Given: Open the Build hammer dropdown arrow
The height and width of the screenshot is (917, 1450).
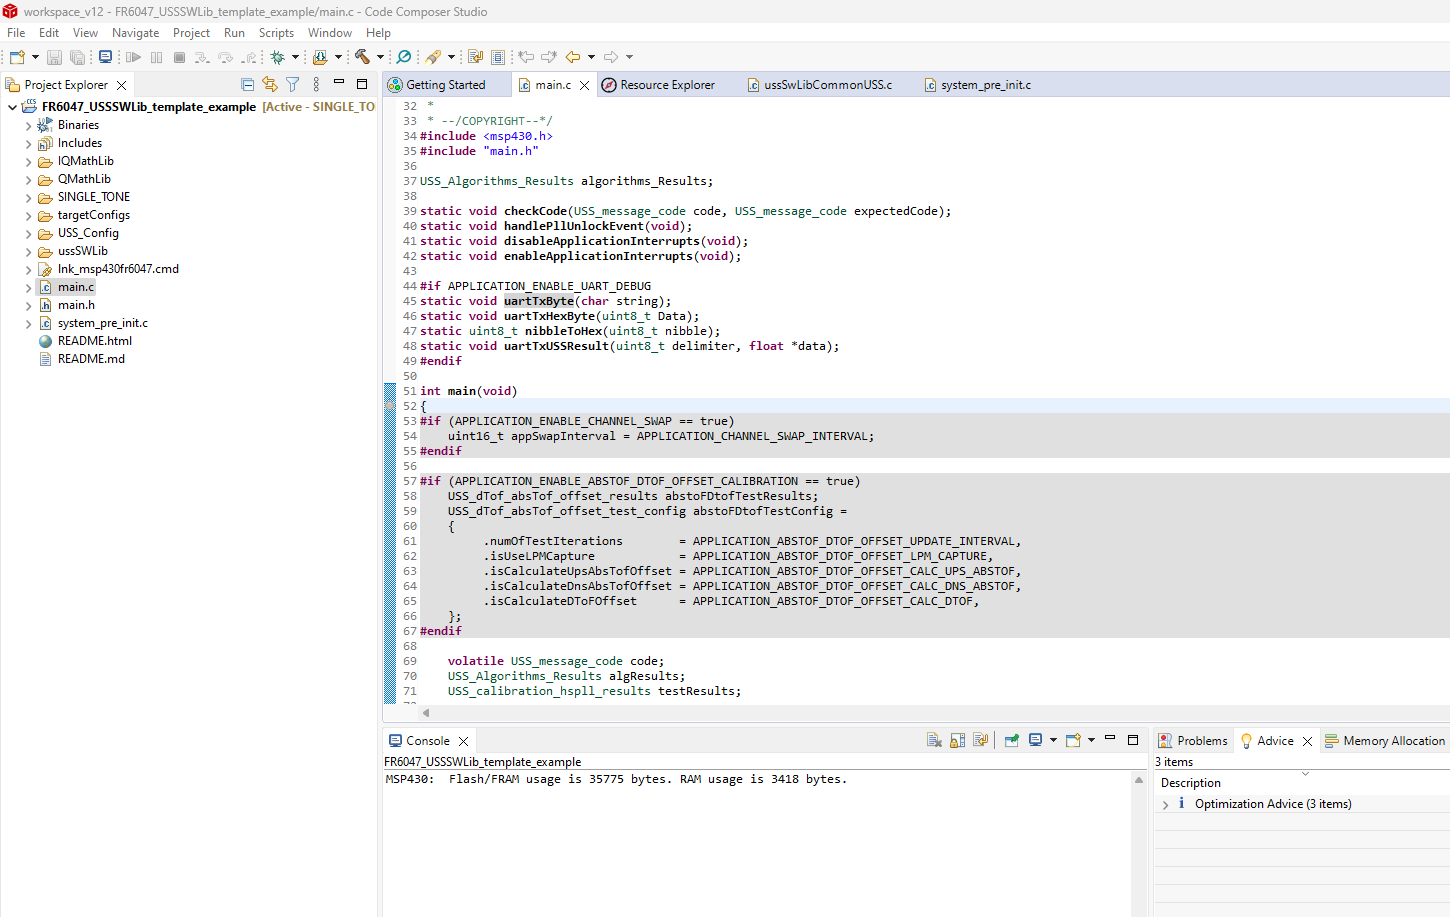Looking at the screenshot, I should point(380,57).
